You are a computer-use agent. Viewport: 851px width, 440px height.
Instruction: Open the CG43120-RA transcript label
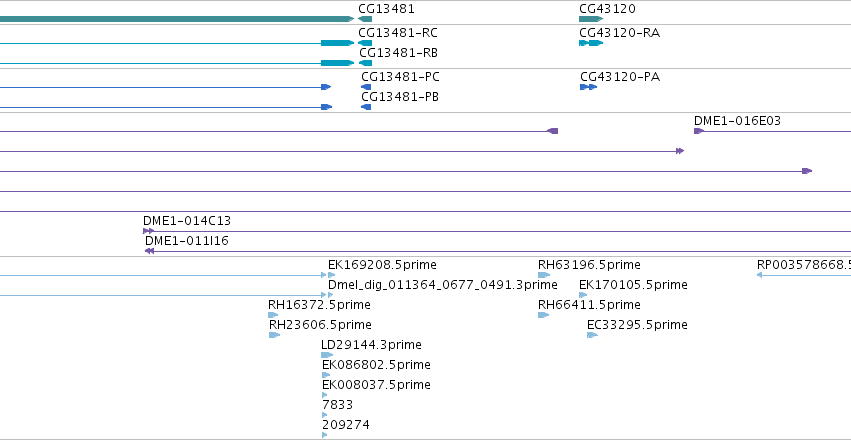620,33
